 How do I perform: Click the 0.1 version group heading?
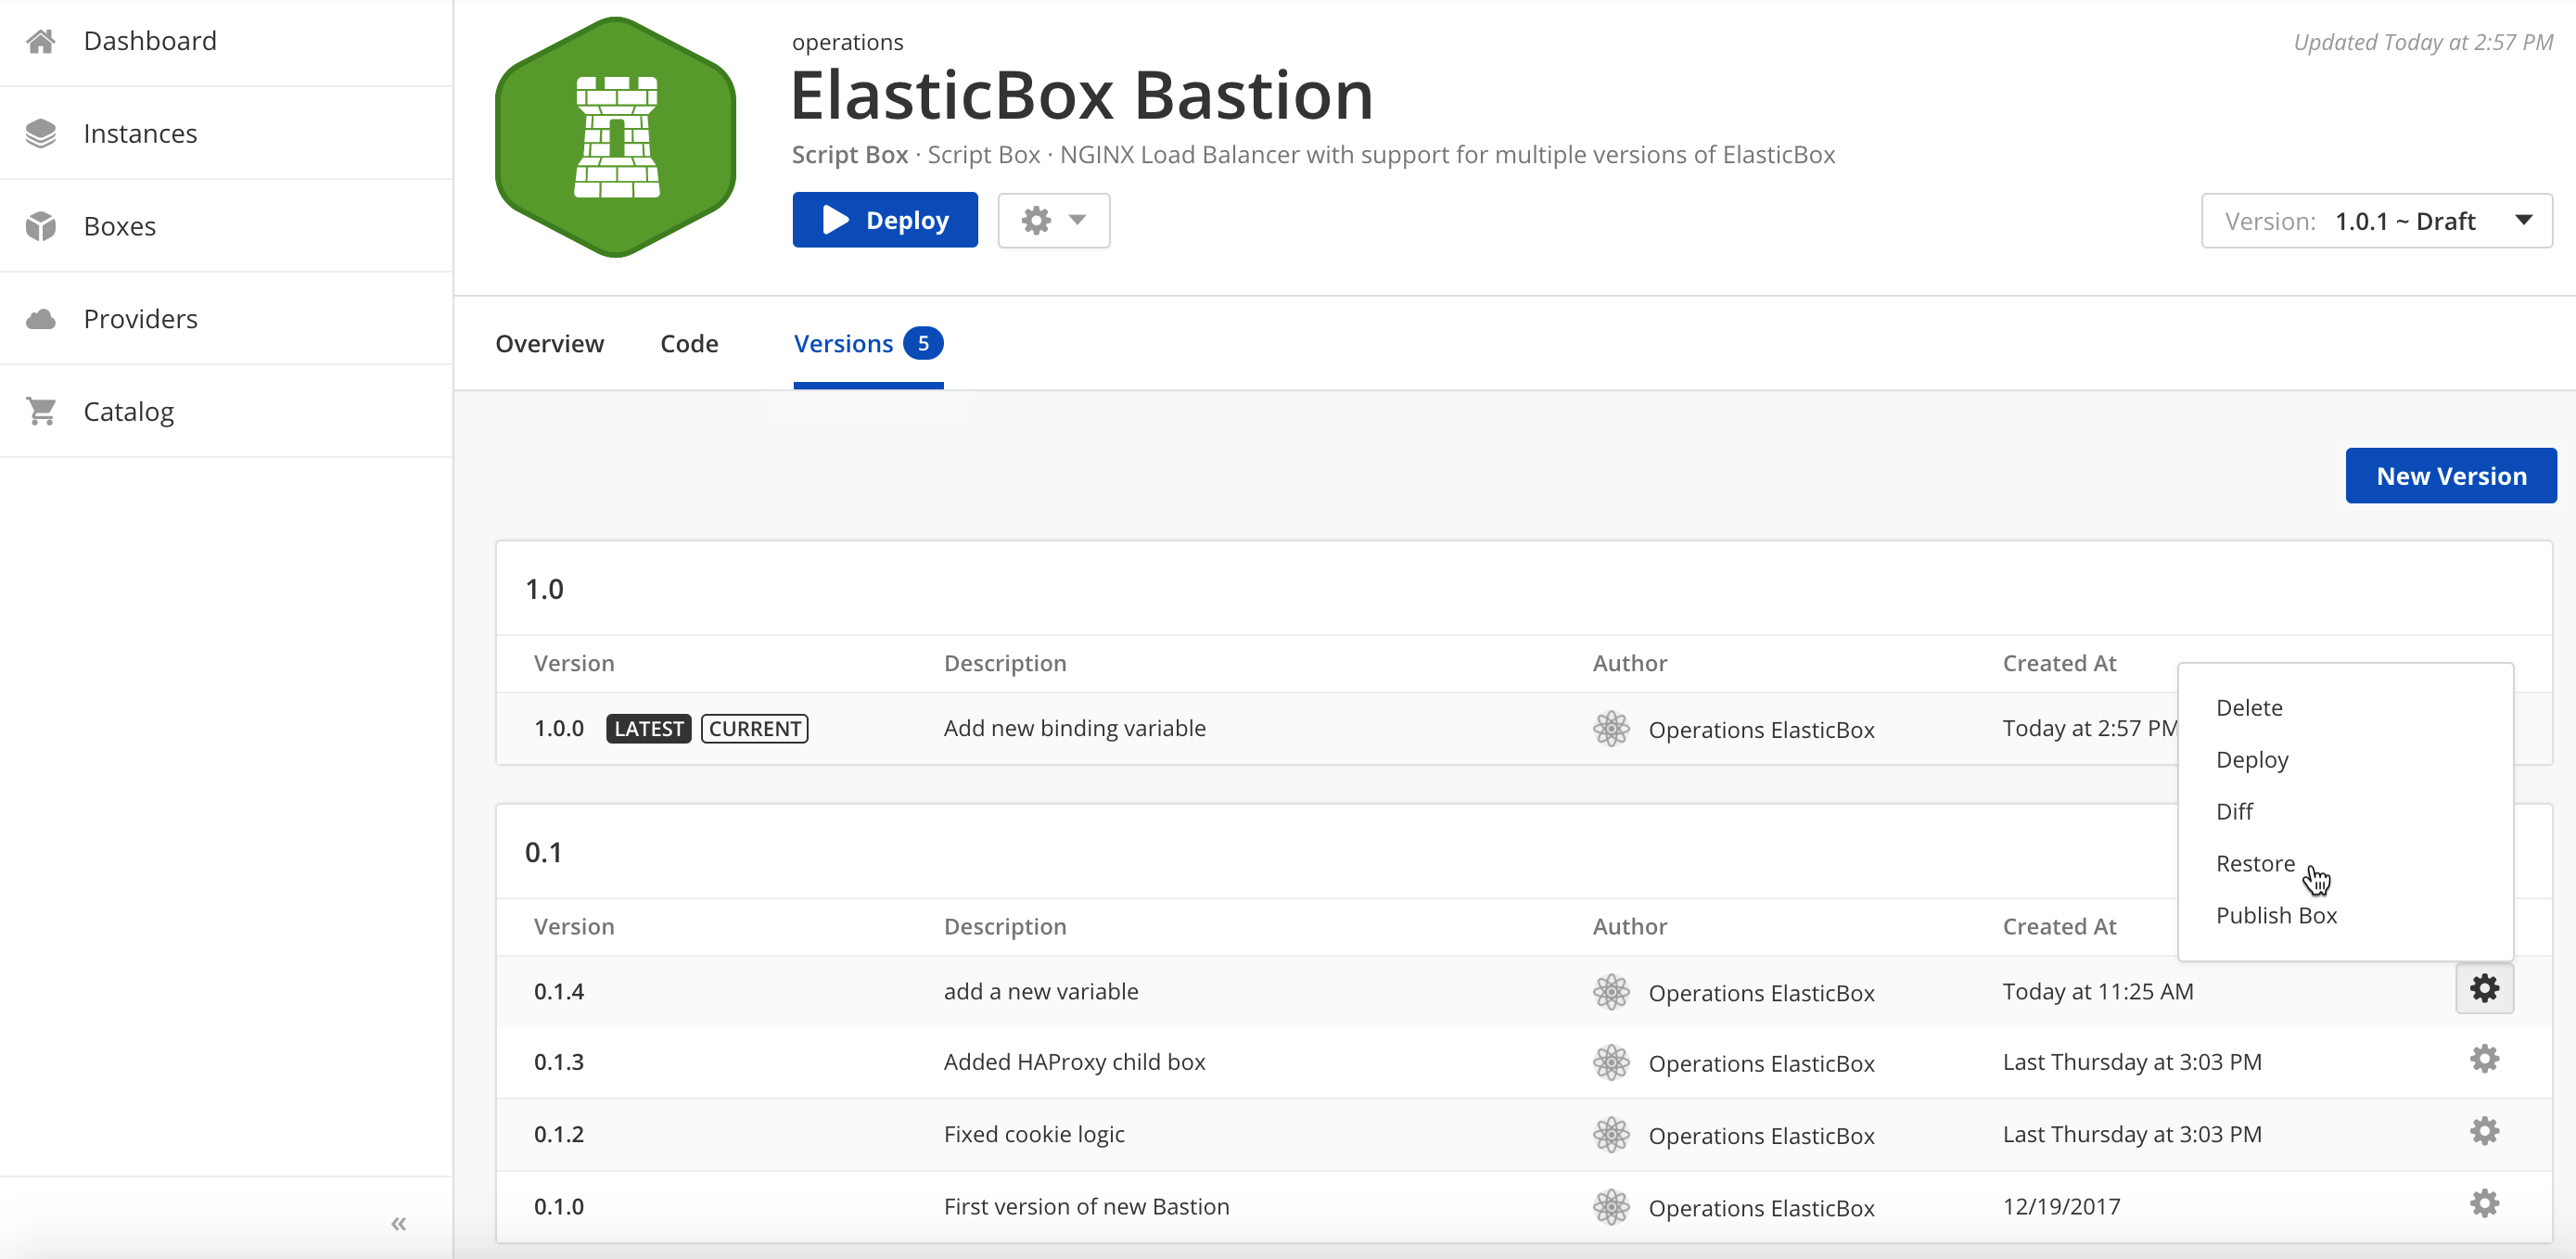[x=543, y=852]
